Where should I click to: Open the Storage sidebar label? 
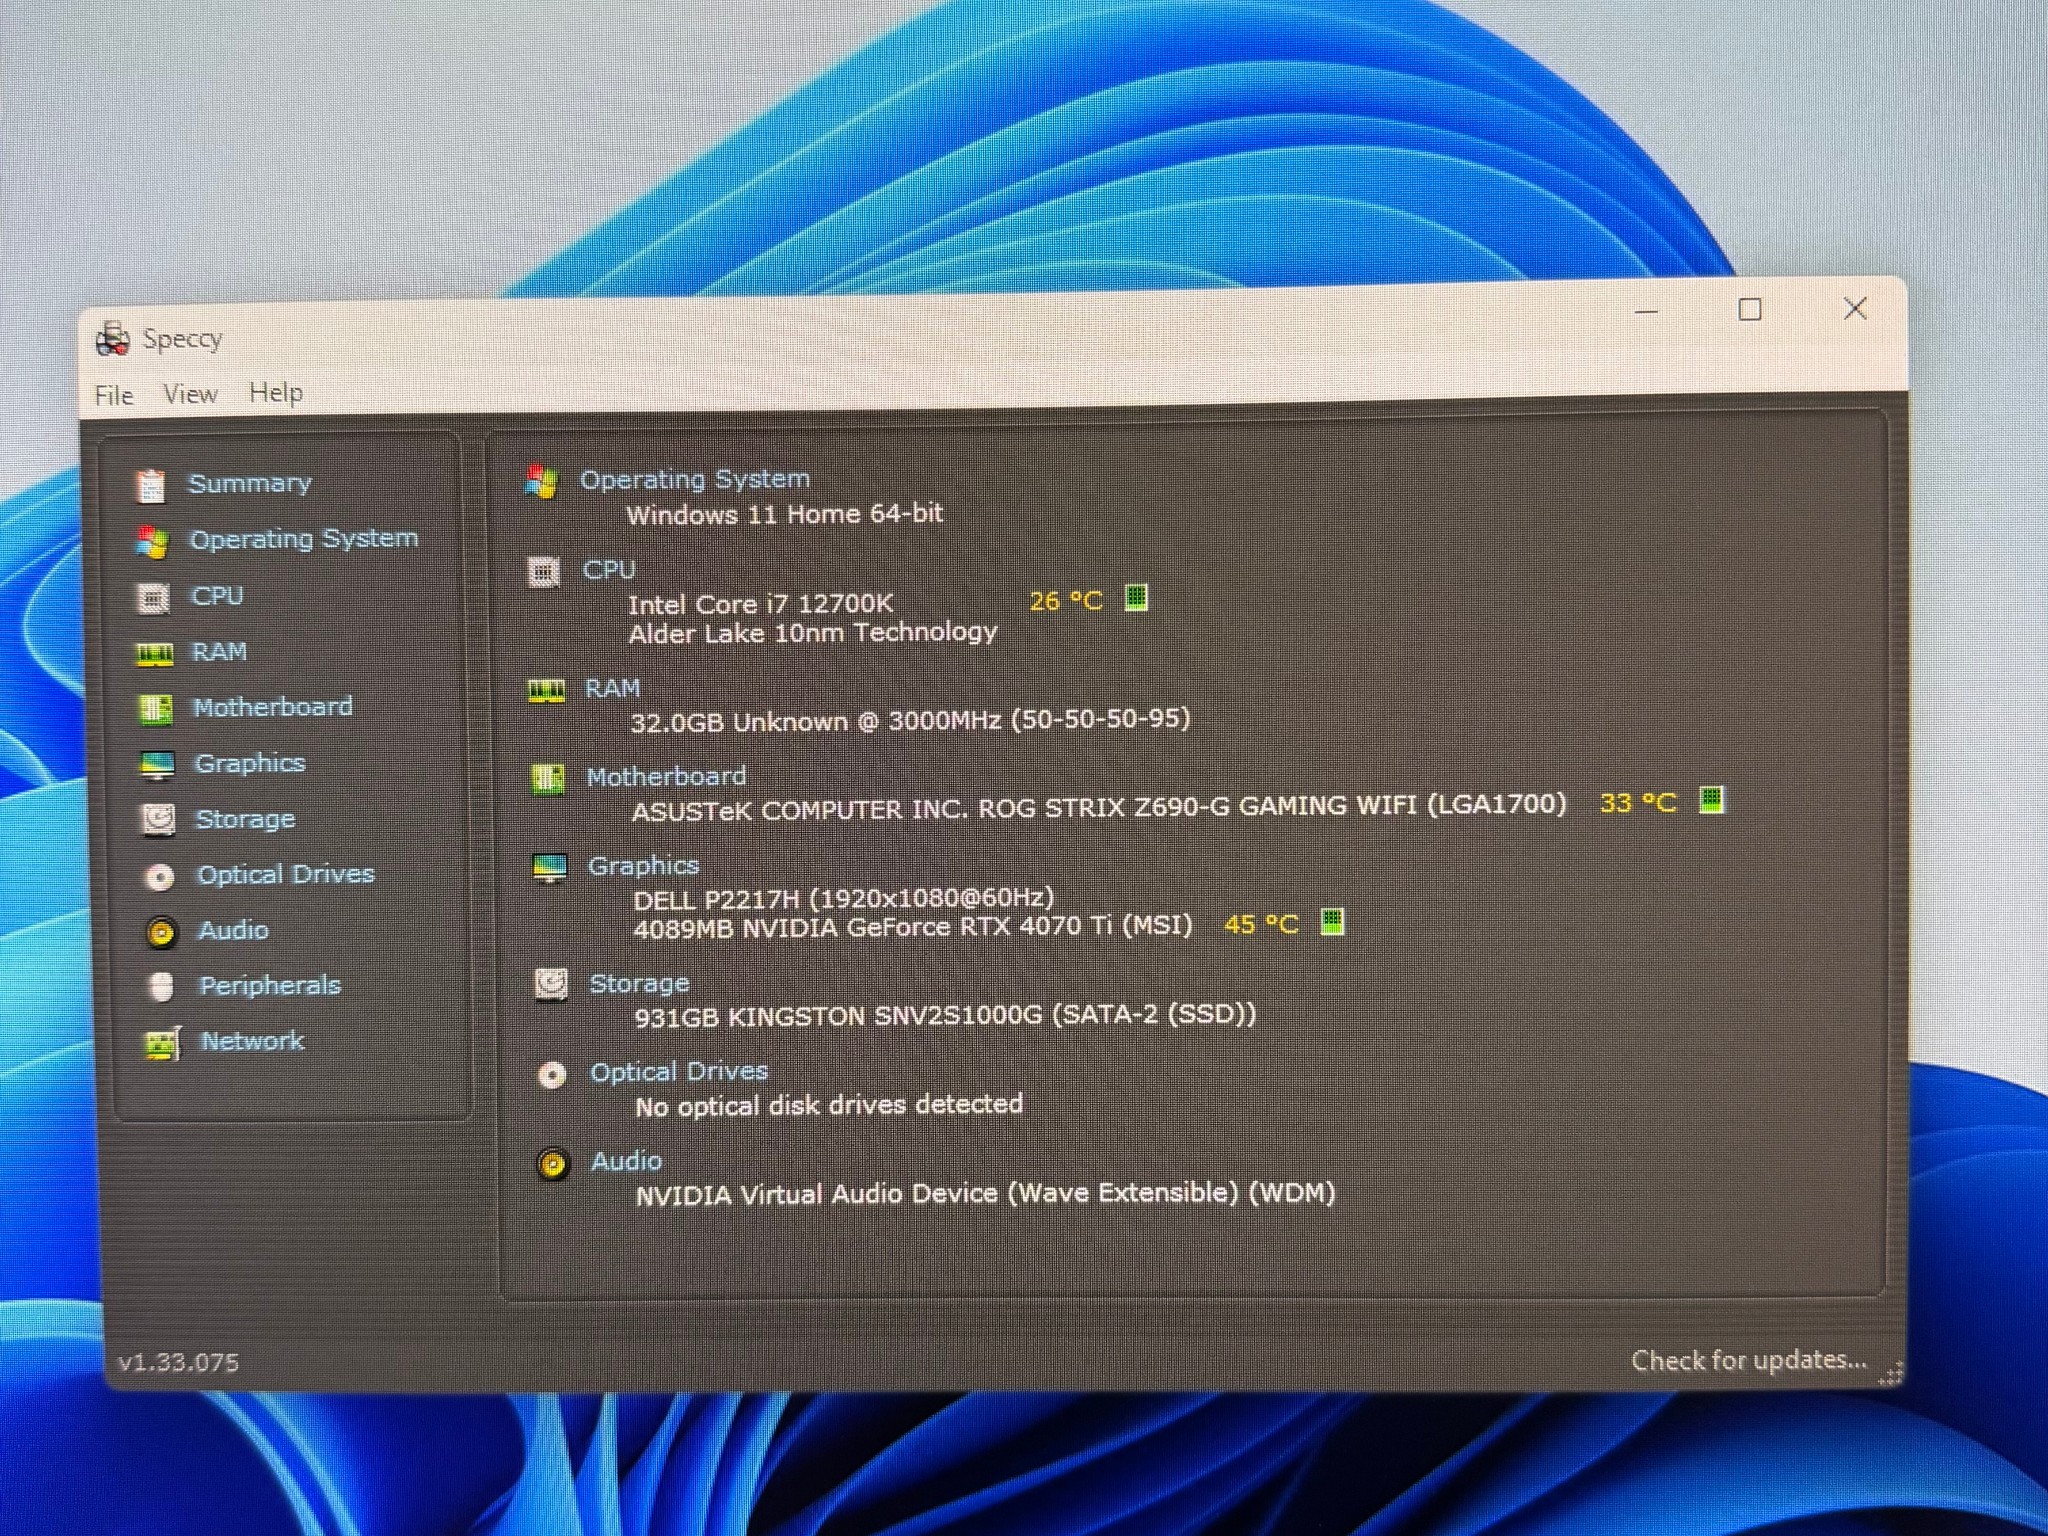tap(246, 819)
